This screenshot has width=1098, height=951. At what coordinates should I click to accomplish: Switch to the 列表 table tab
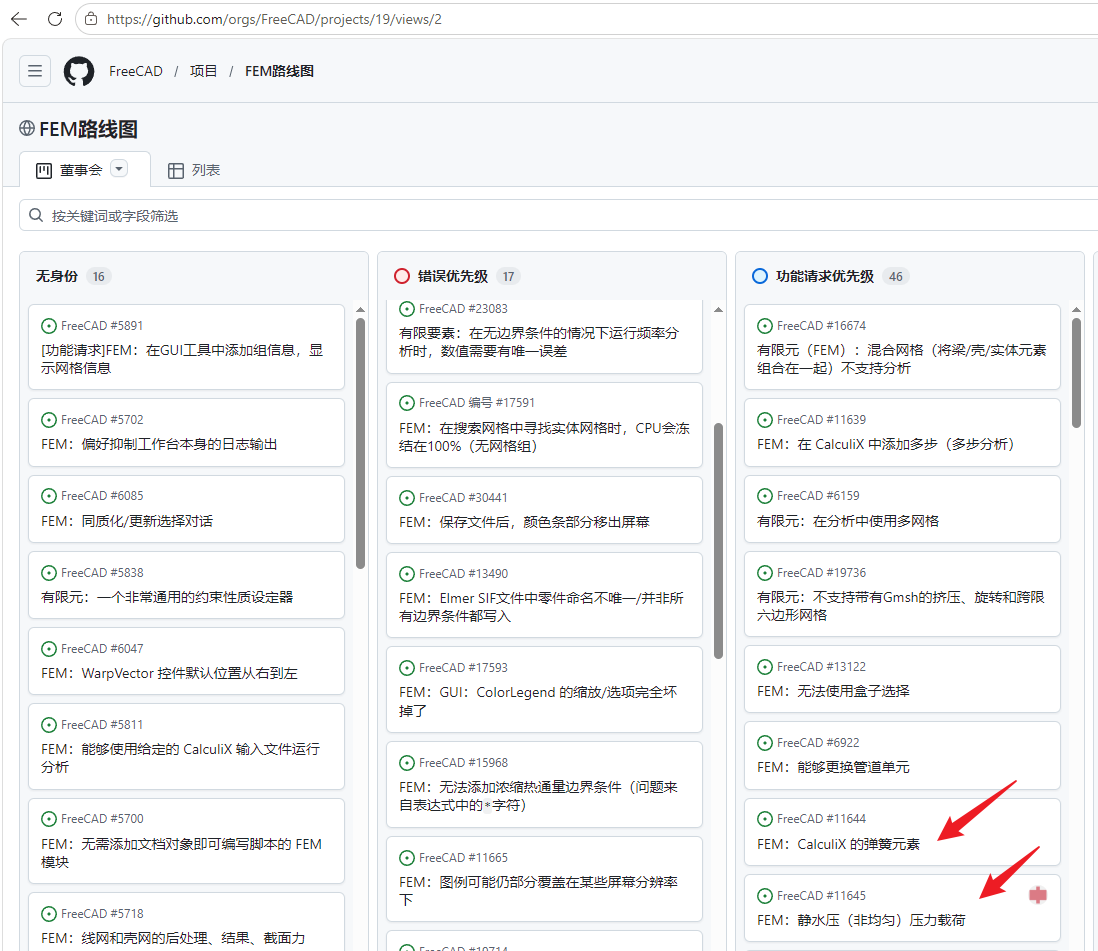tap(194, 170)
